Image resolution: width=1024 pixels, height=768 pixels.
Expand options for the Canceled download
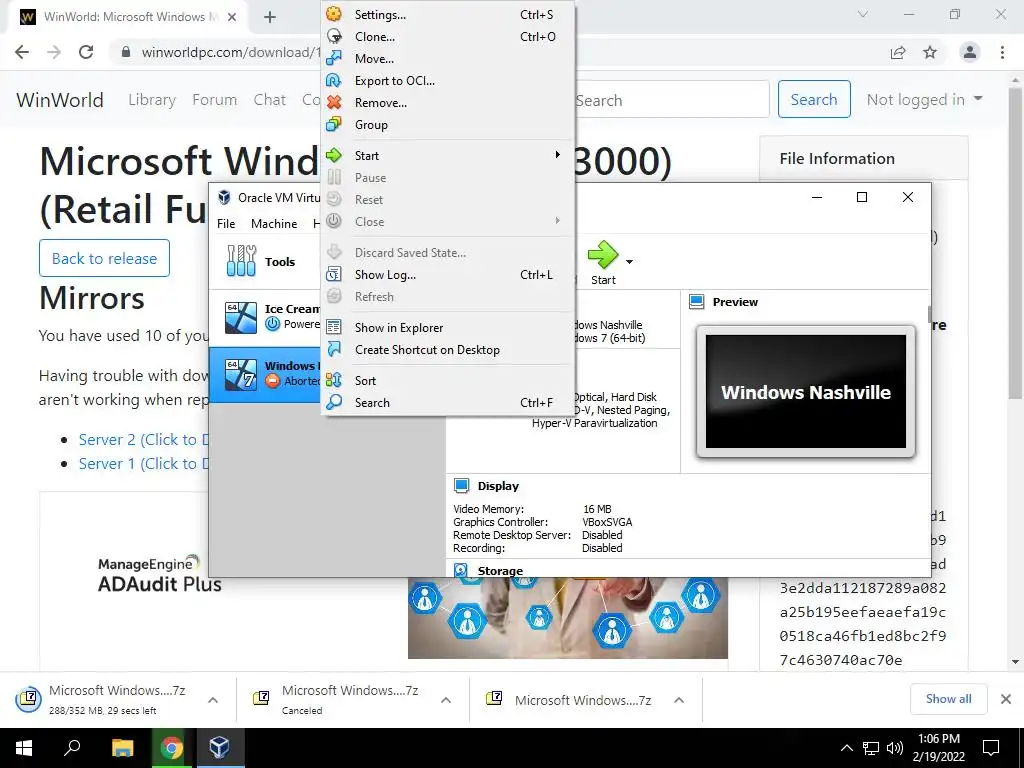click(x=446, y=700)
